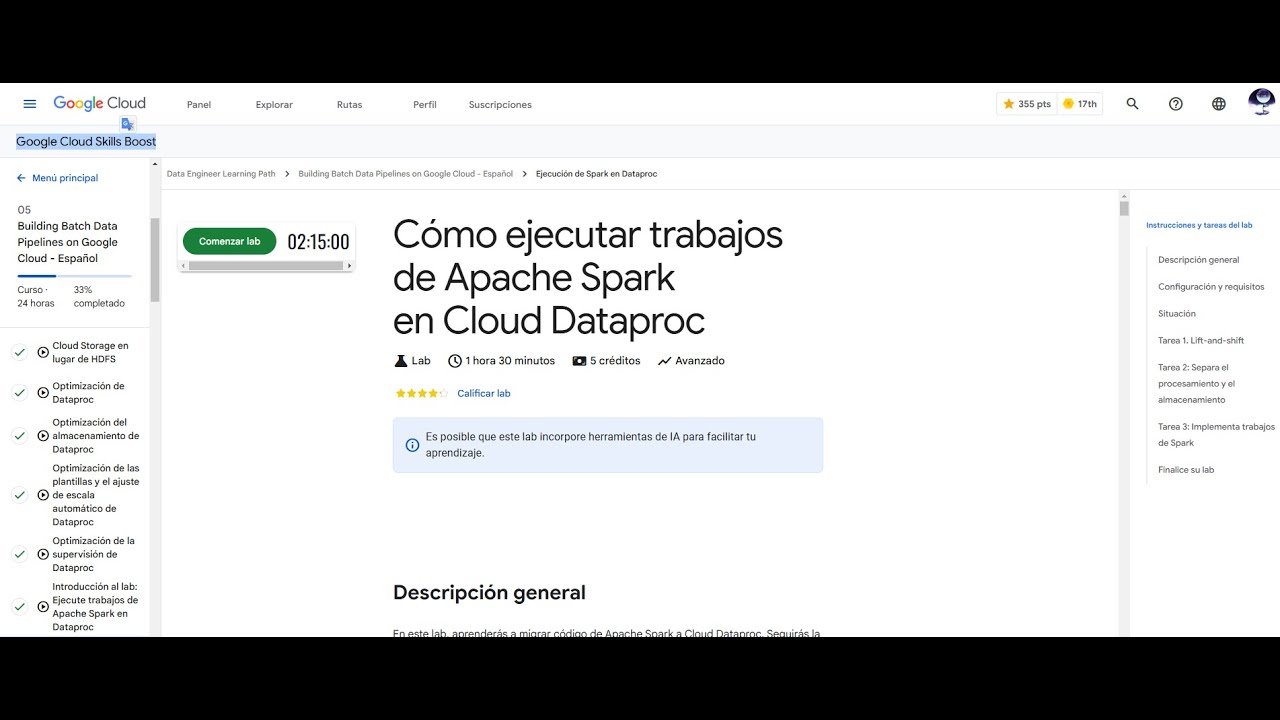1280x720 pixels.
Task: Toggle checkmark for Optimización de Dataproc
Action: 19,393
